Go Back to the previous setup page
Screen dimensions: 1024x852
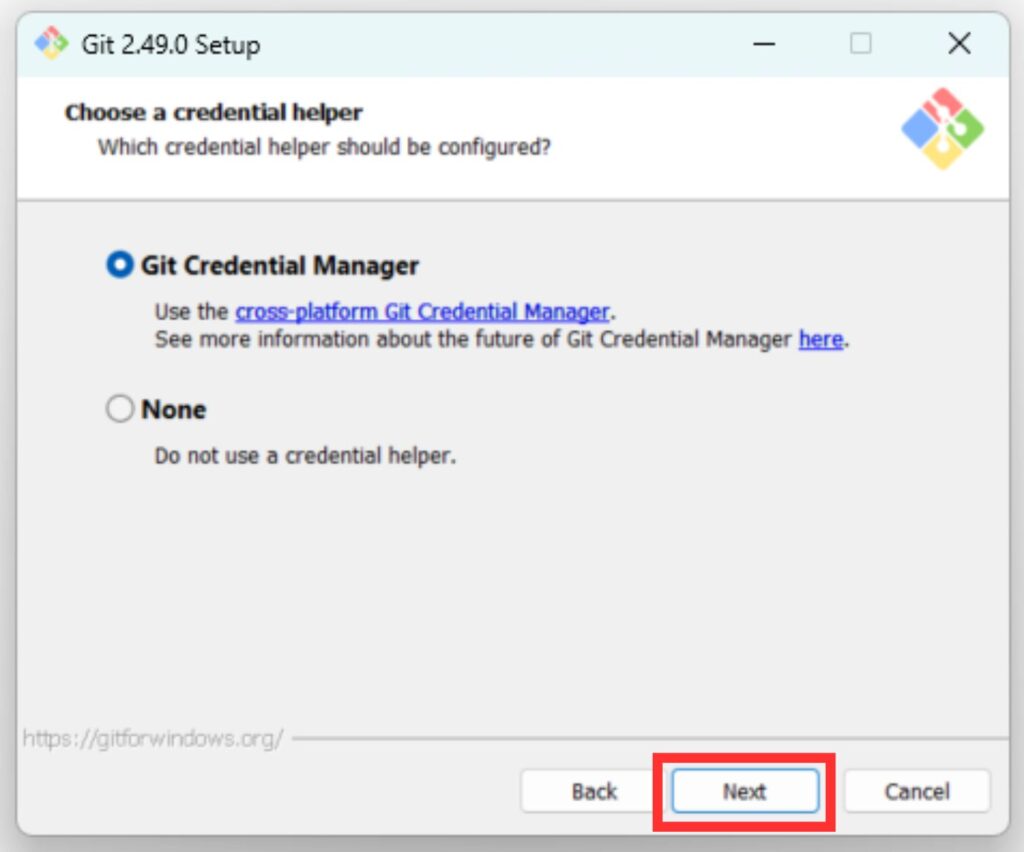point(594,791)
